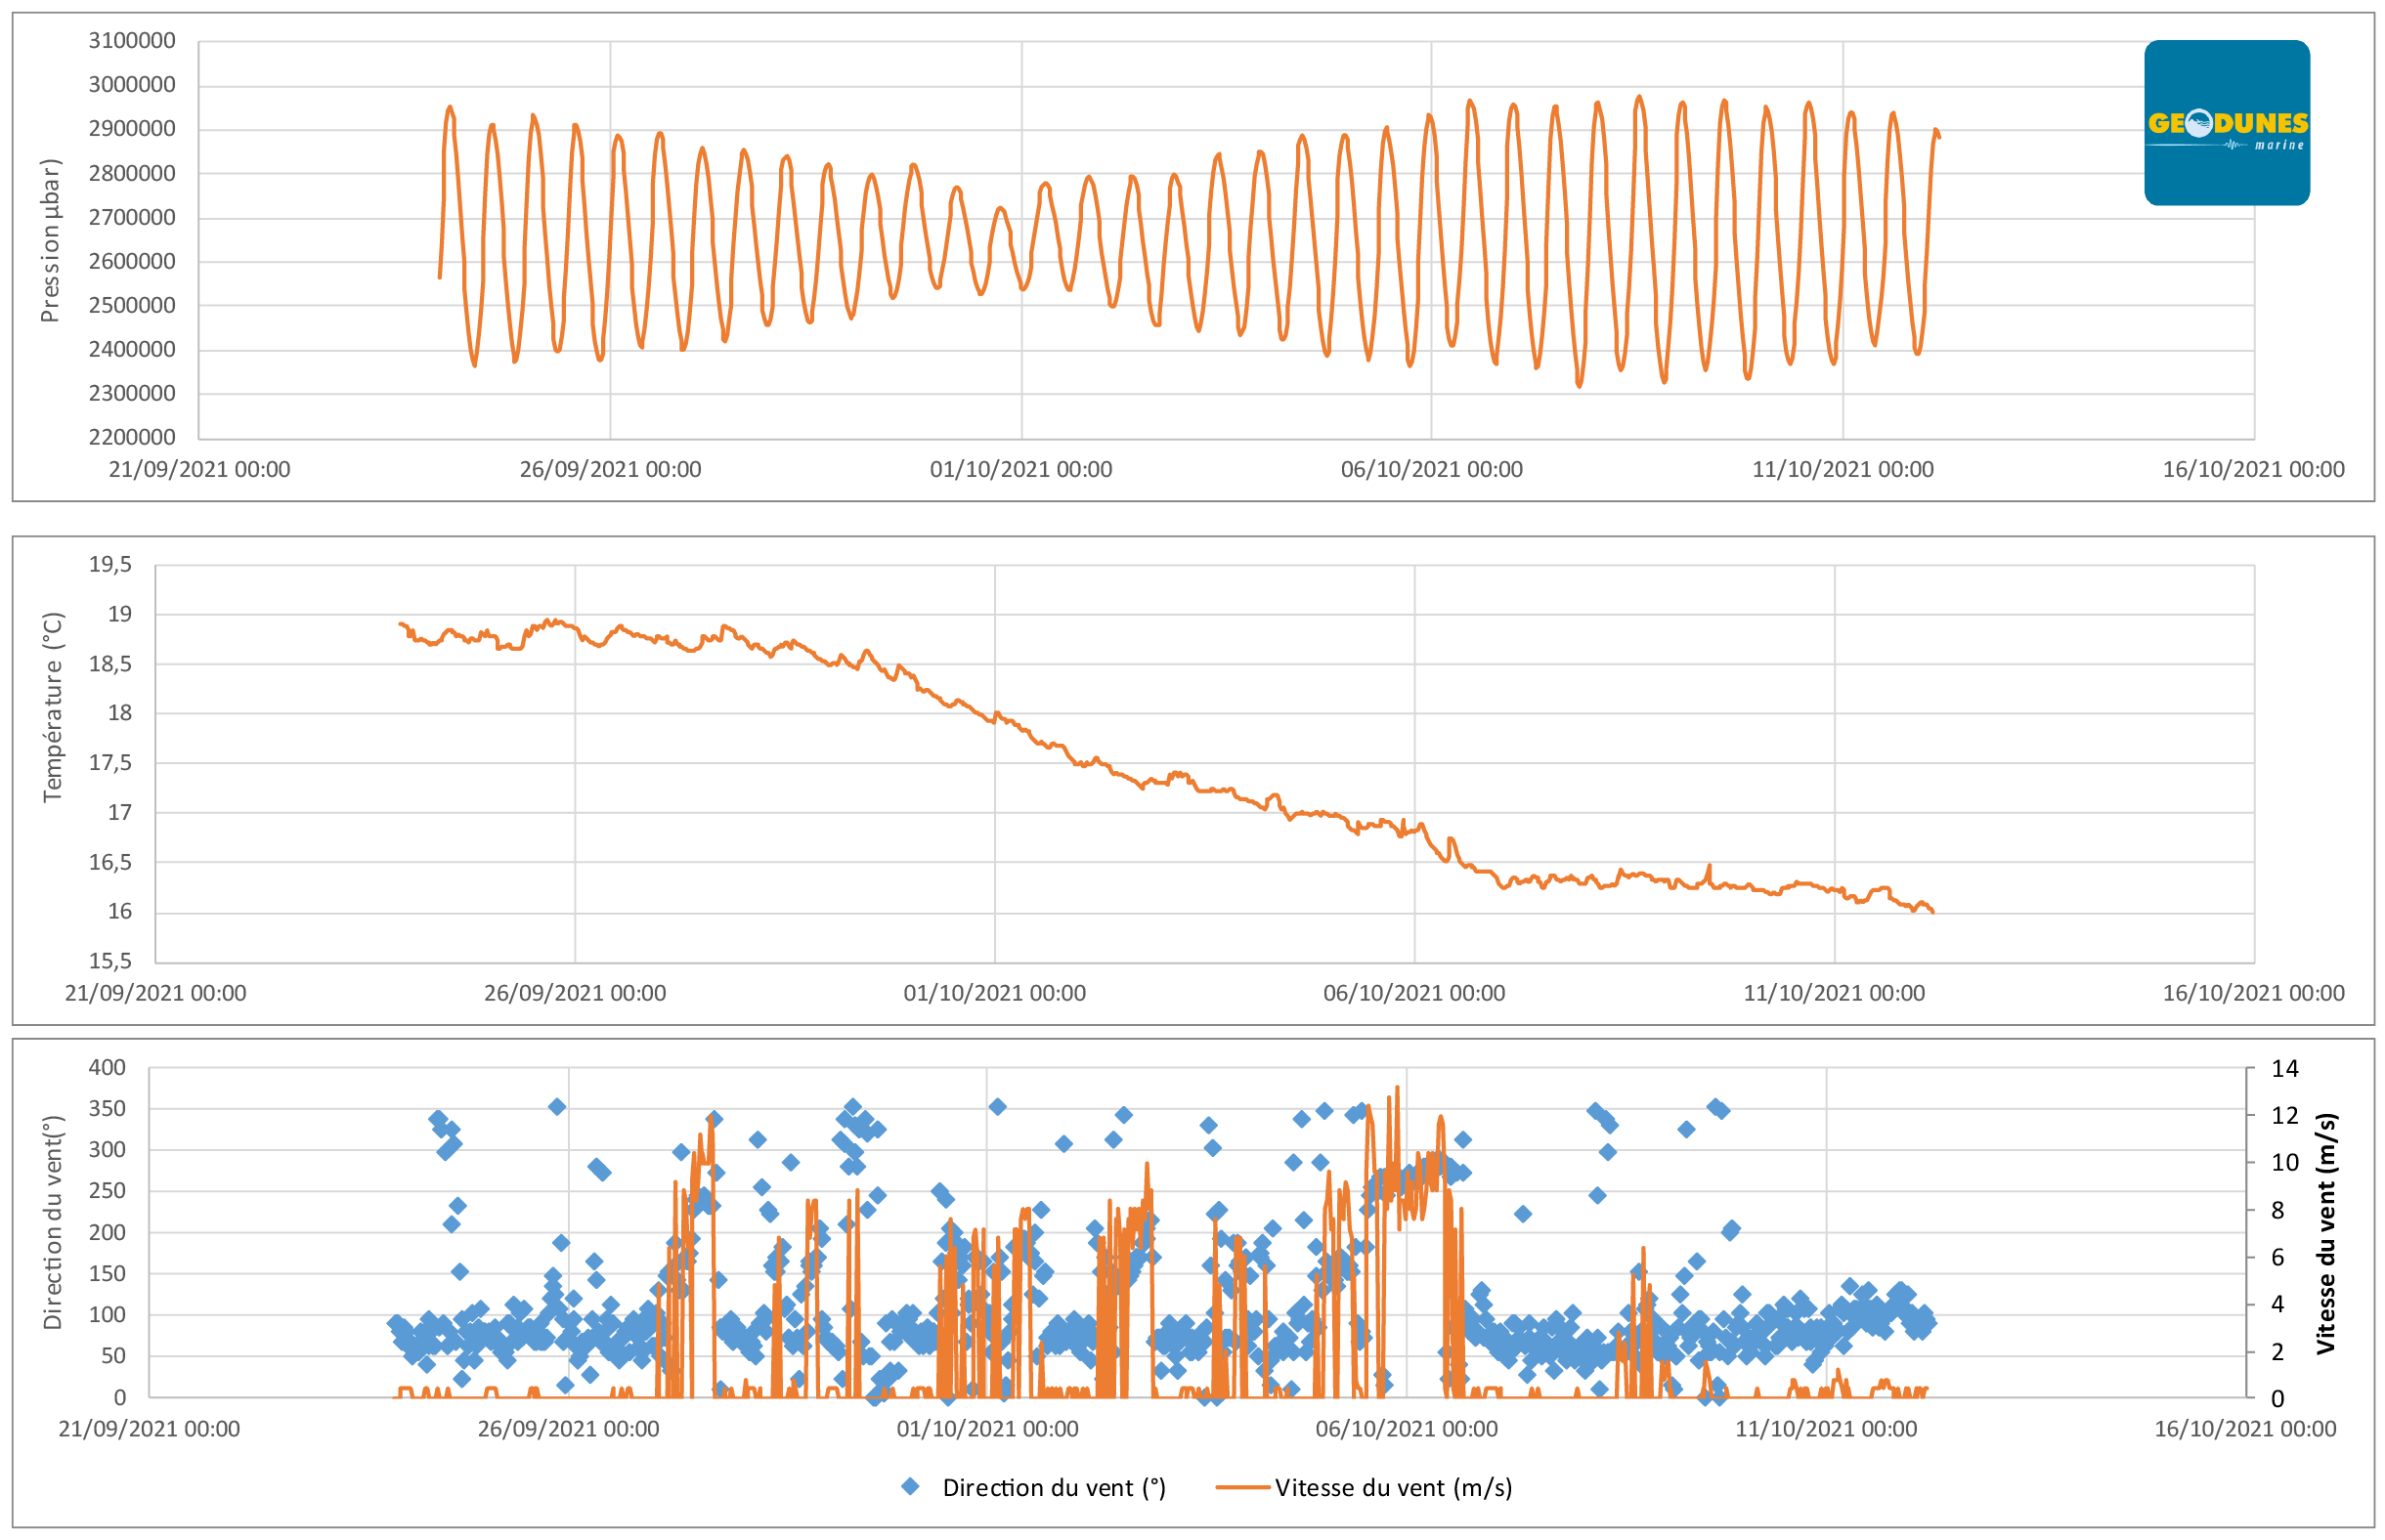
Task: Select the 250 wind direction tick label
Action: tap(107, 1190)
